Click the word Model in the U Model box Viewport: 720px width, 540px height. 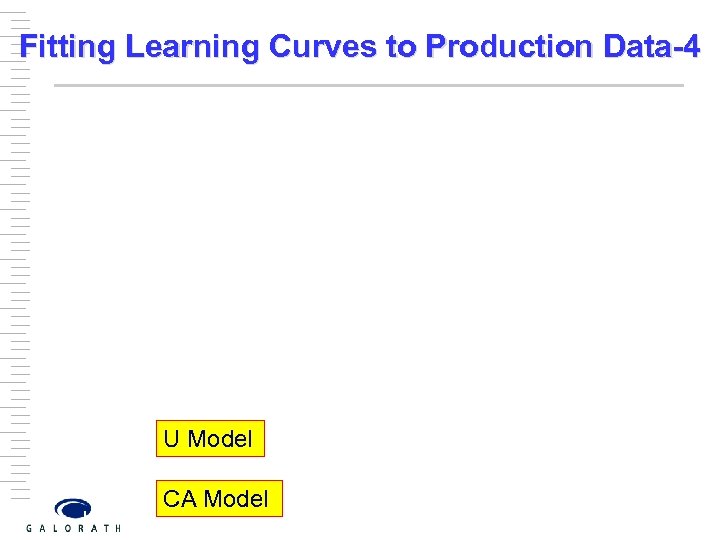[x=221, y=439]
